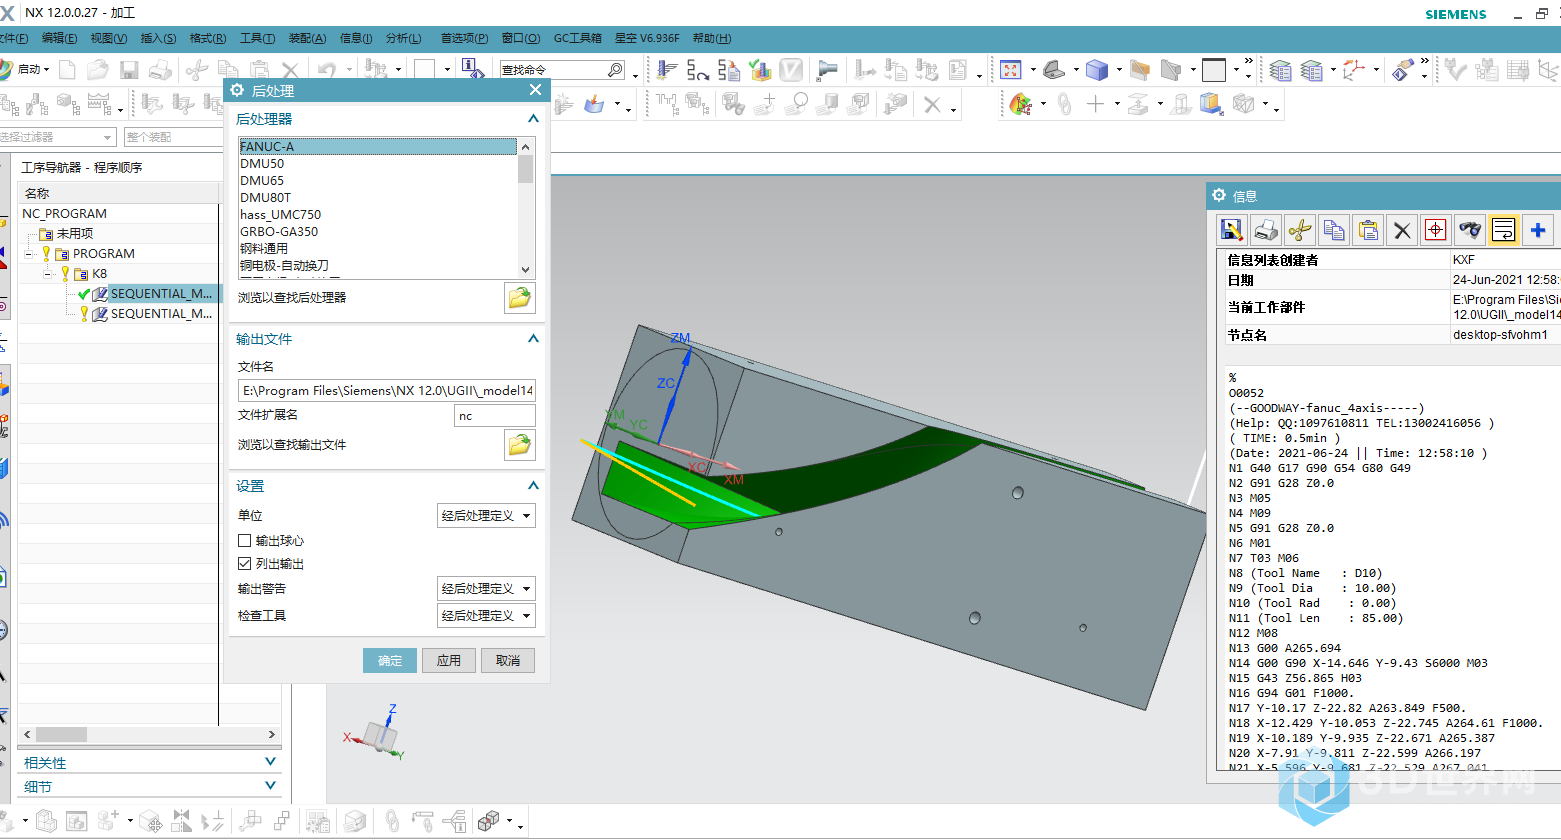Screen dimensions: 1561x840
Task: Collapse the 设置 section
Action: 533,486
